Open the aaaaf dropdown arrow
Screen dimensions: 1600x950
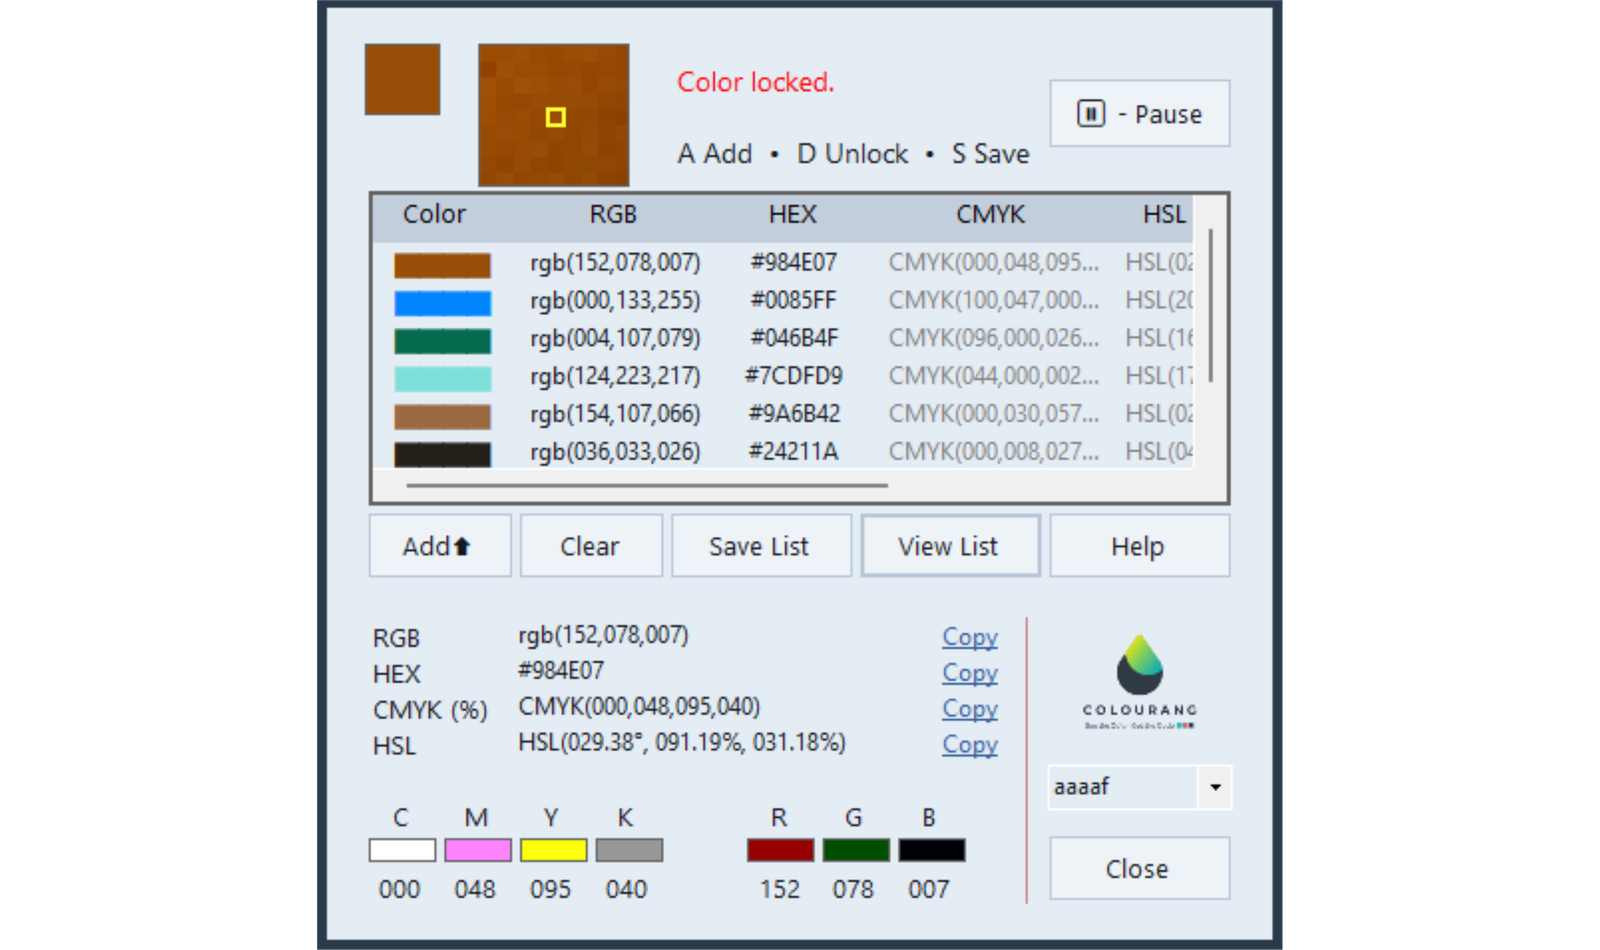click(x=1215, y=787)
